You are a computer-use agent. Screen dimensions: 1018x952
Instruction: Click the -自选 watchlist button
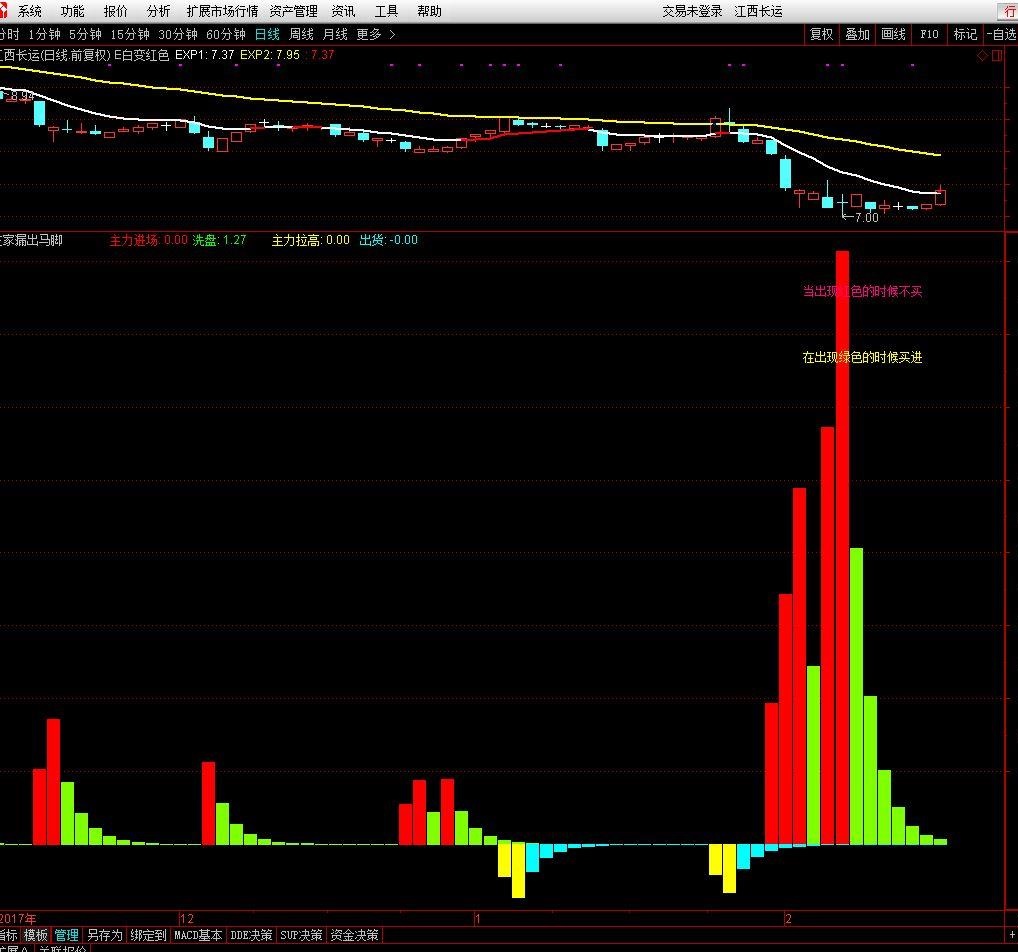(x=1000, y=34)
